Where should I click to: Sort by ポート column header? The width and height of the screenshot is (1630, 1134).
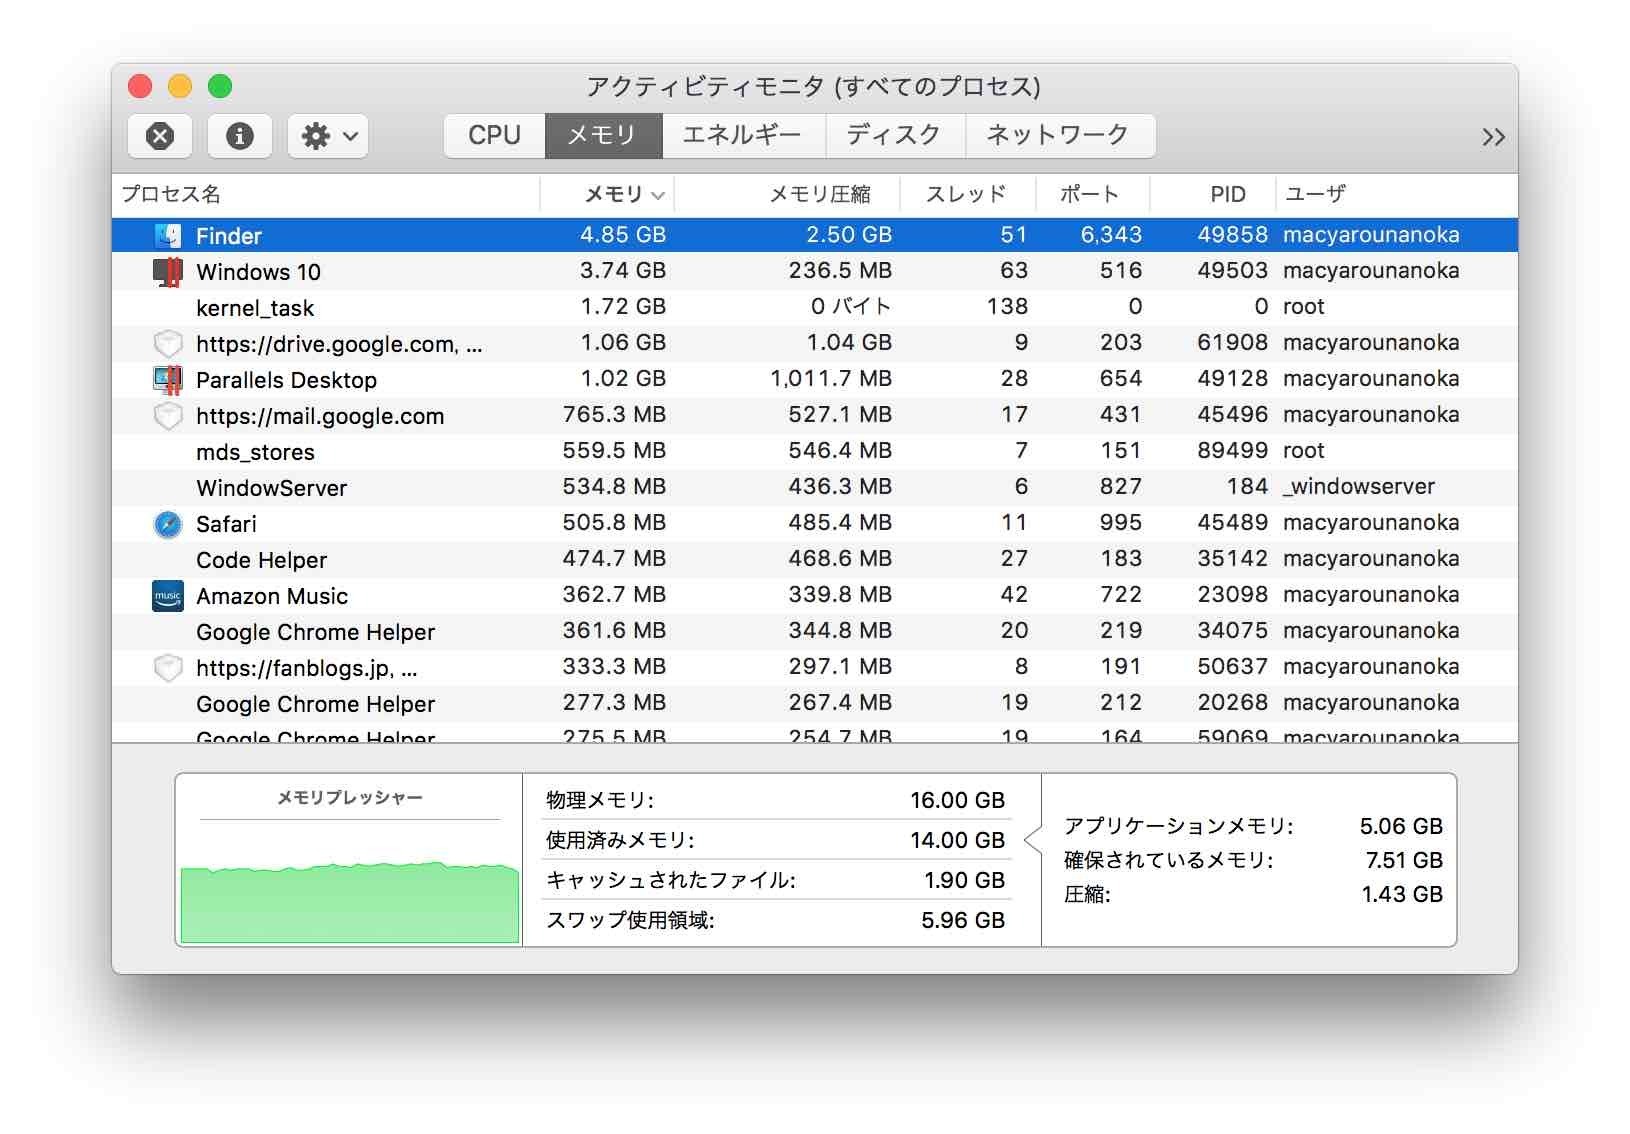[x=1093, y=194]
